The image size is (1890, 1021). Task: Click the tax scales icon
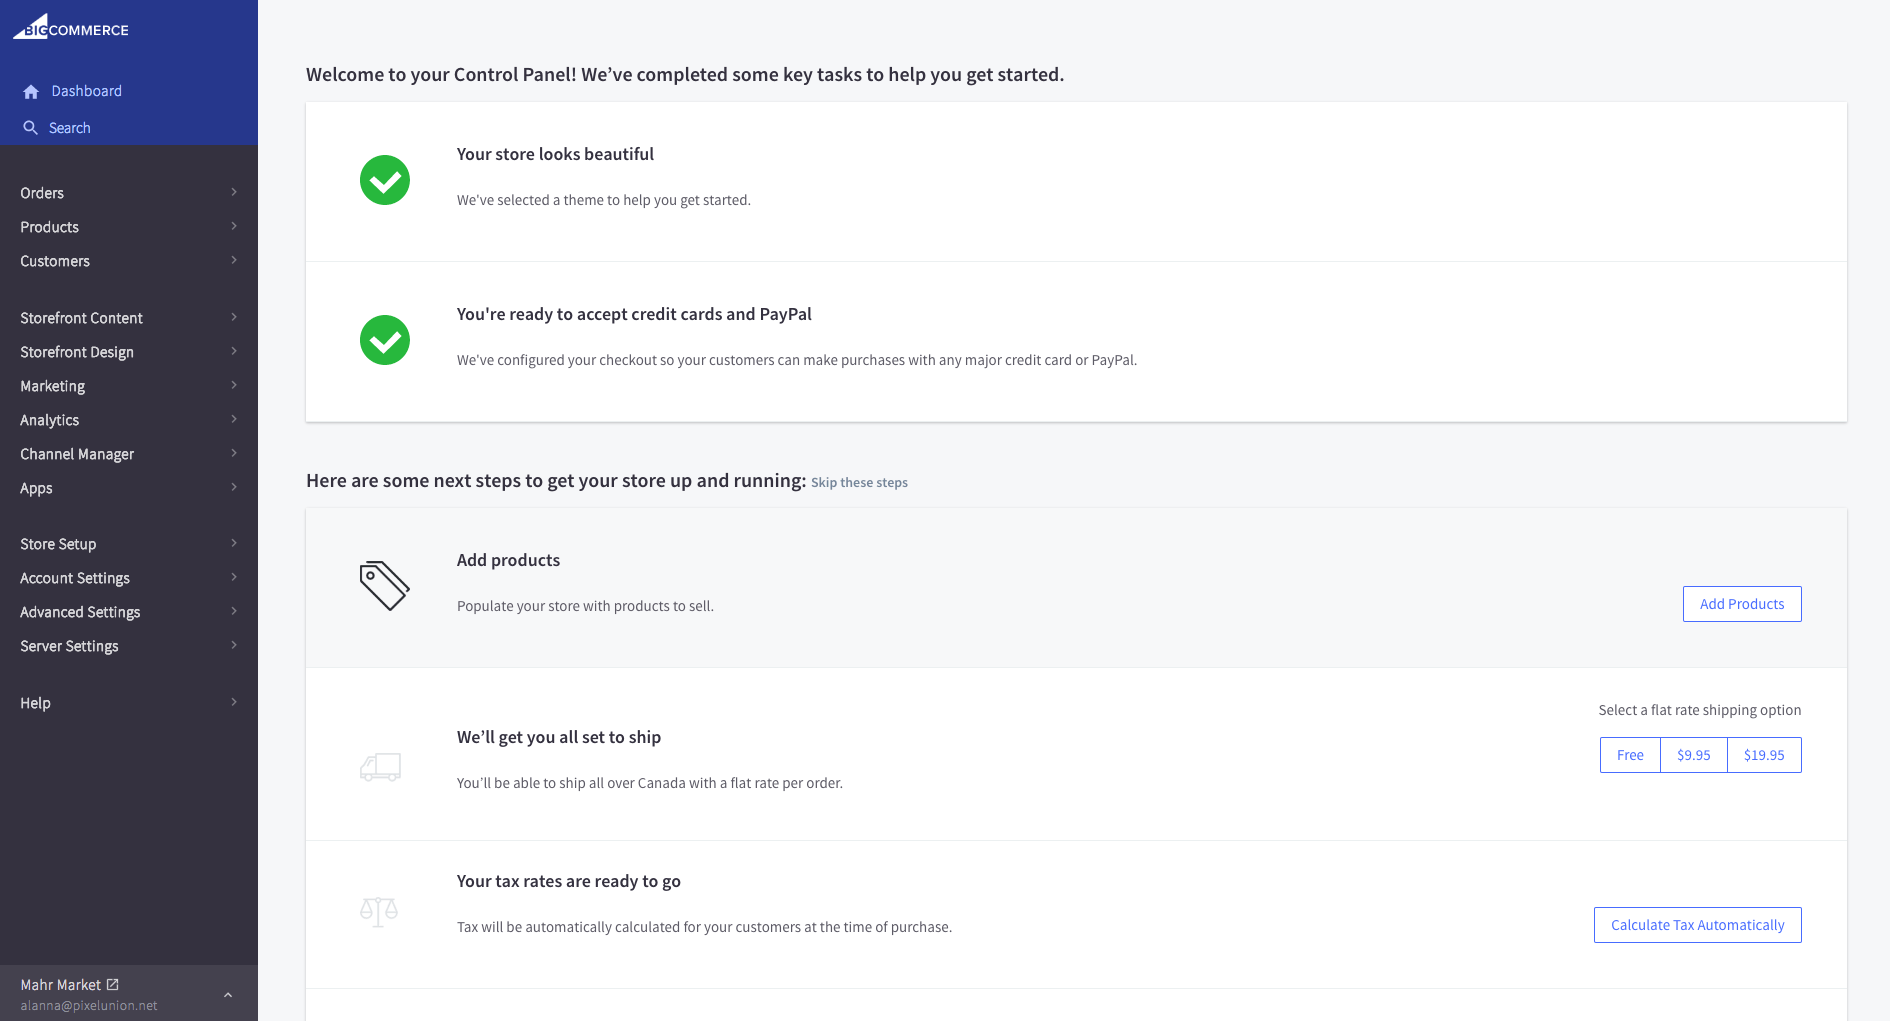379,911
